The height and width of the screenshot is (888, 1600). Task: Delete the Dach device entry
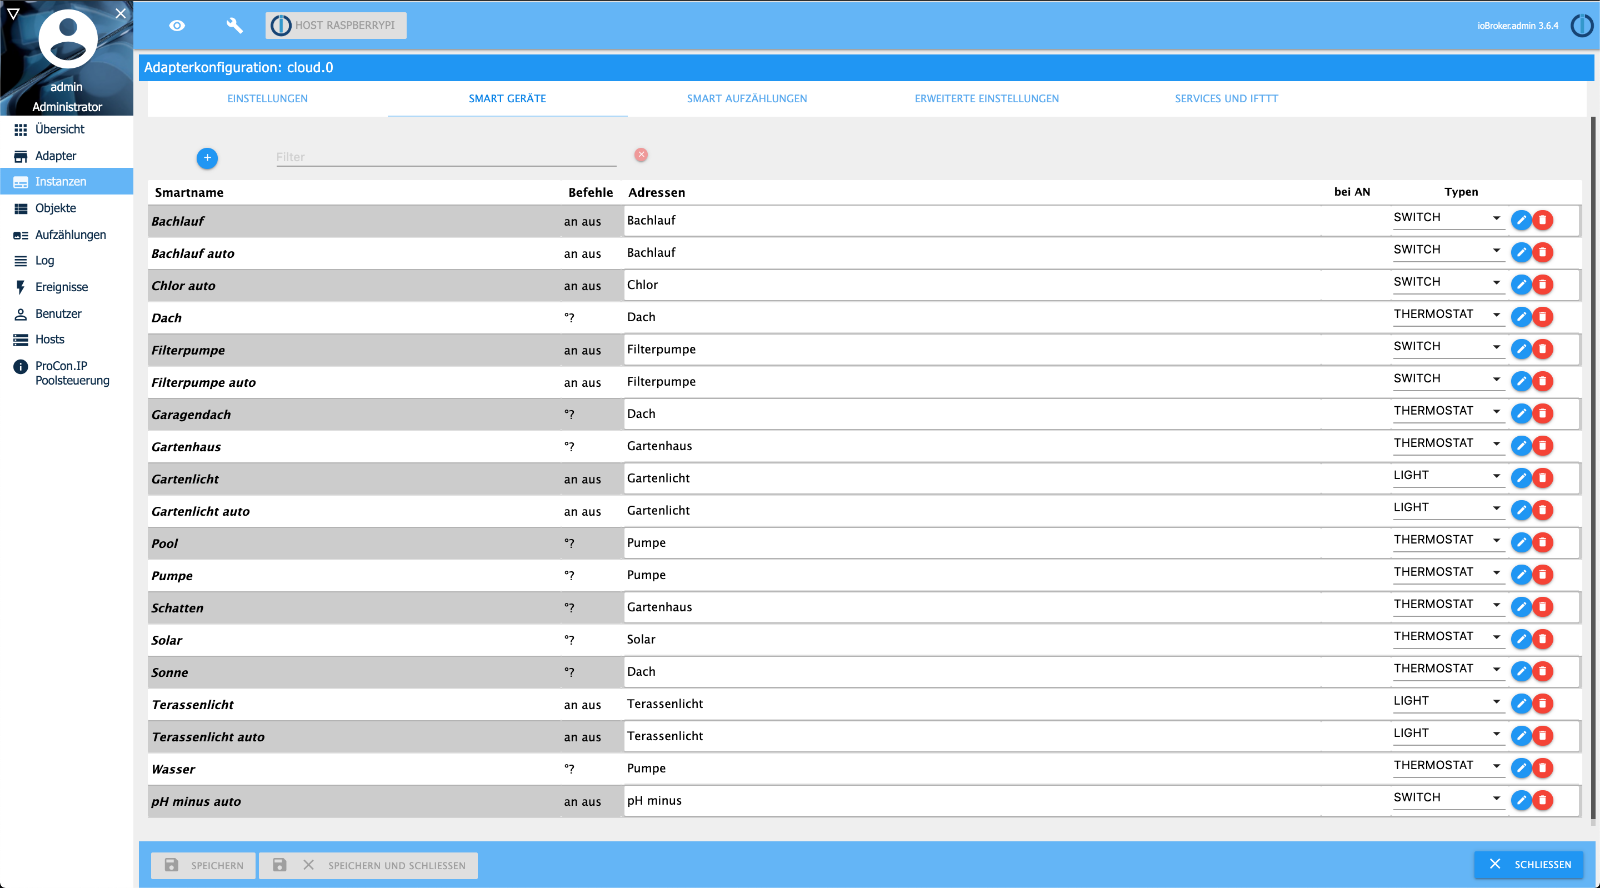pos(1543,317)
